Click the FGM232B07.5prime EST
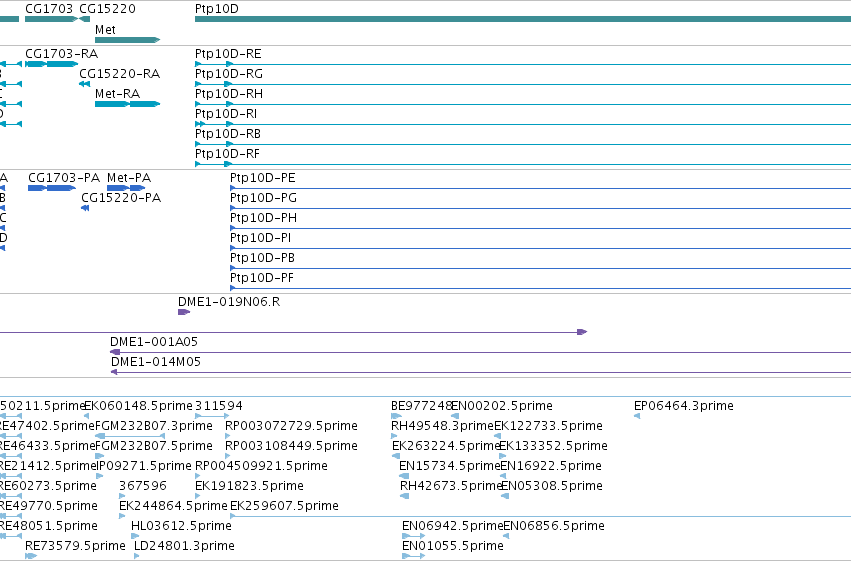Screen dimensions: 851x561 coord(154,446)
